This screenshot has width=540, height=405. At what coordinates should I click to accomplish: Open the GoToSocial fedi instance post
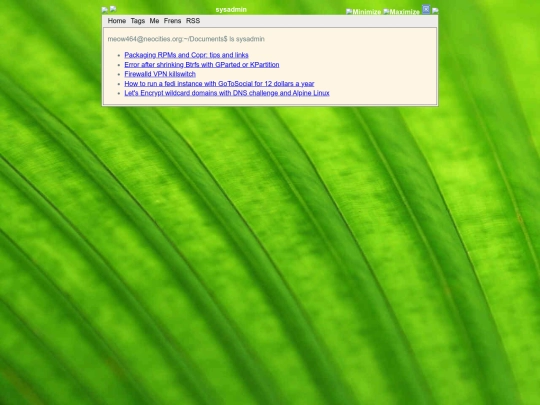click(x=219, y=83)
